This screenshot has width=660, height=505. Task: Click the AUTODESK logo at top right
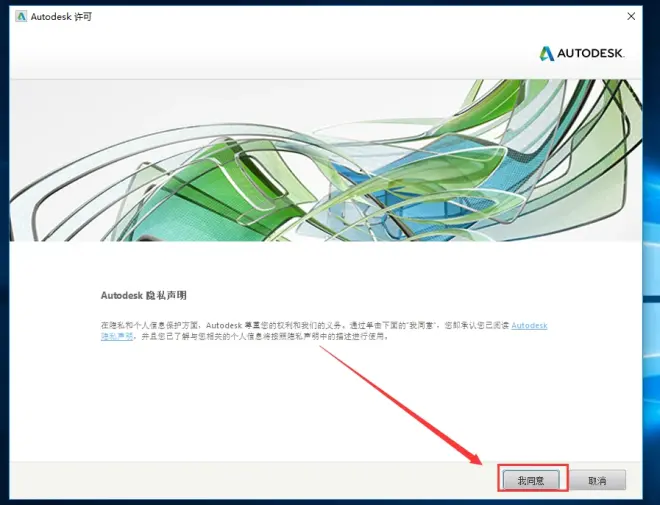582,53
